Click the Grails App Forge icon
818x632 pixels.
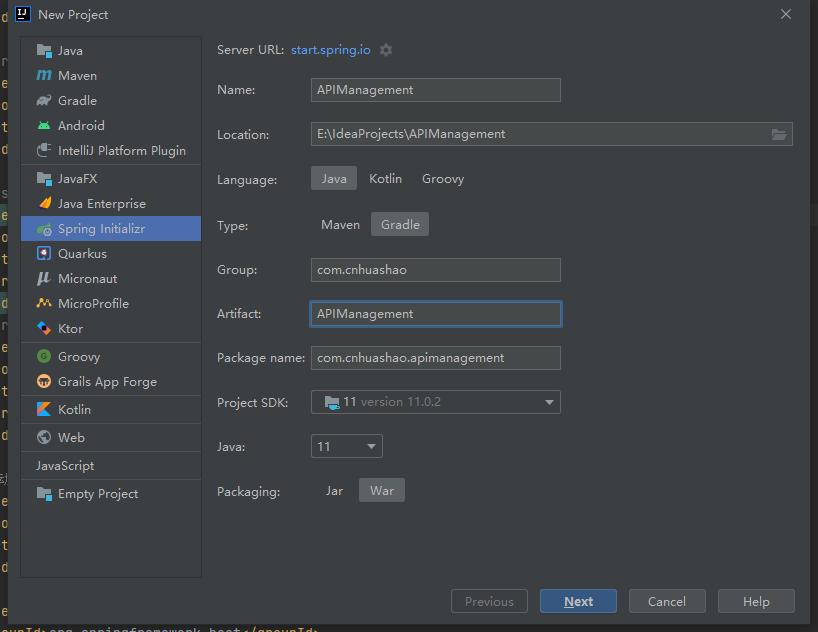point(44,381)
